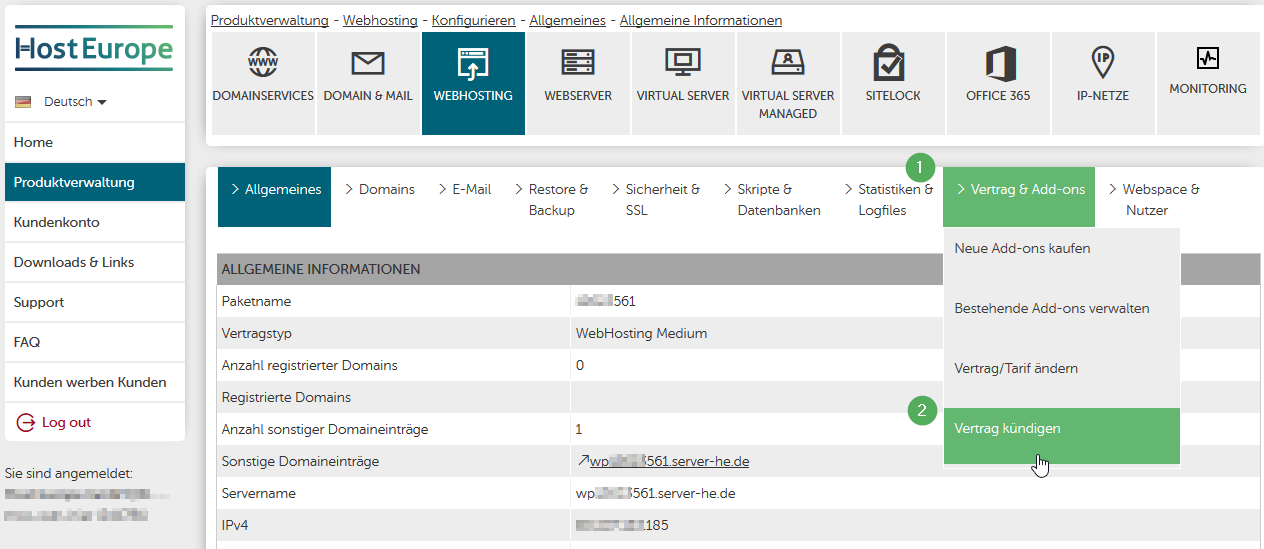This screenshot has height=549, width=1264.
Task: Click the IPv4 label
Action: [x=235, y=525]
